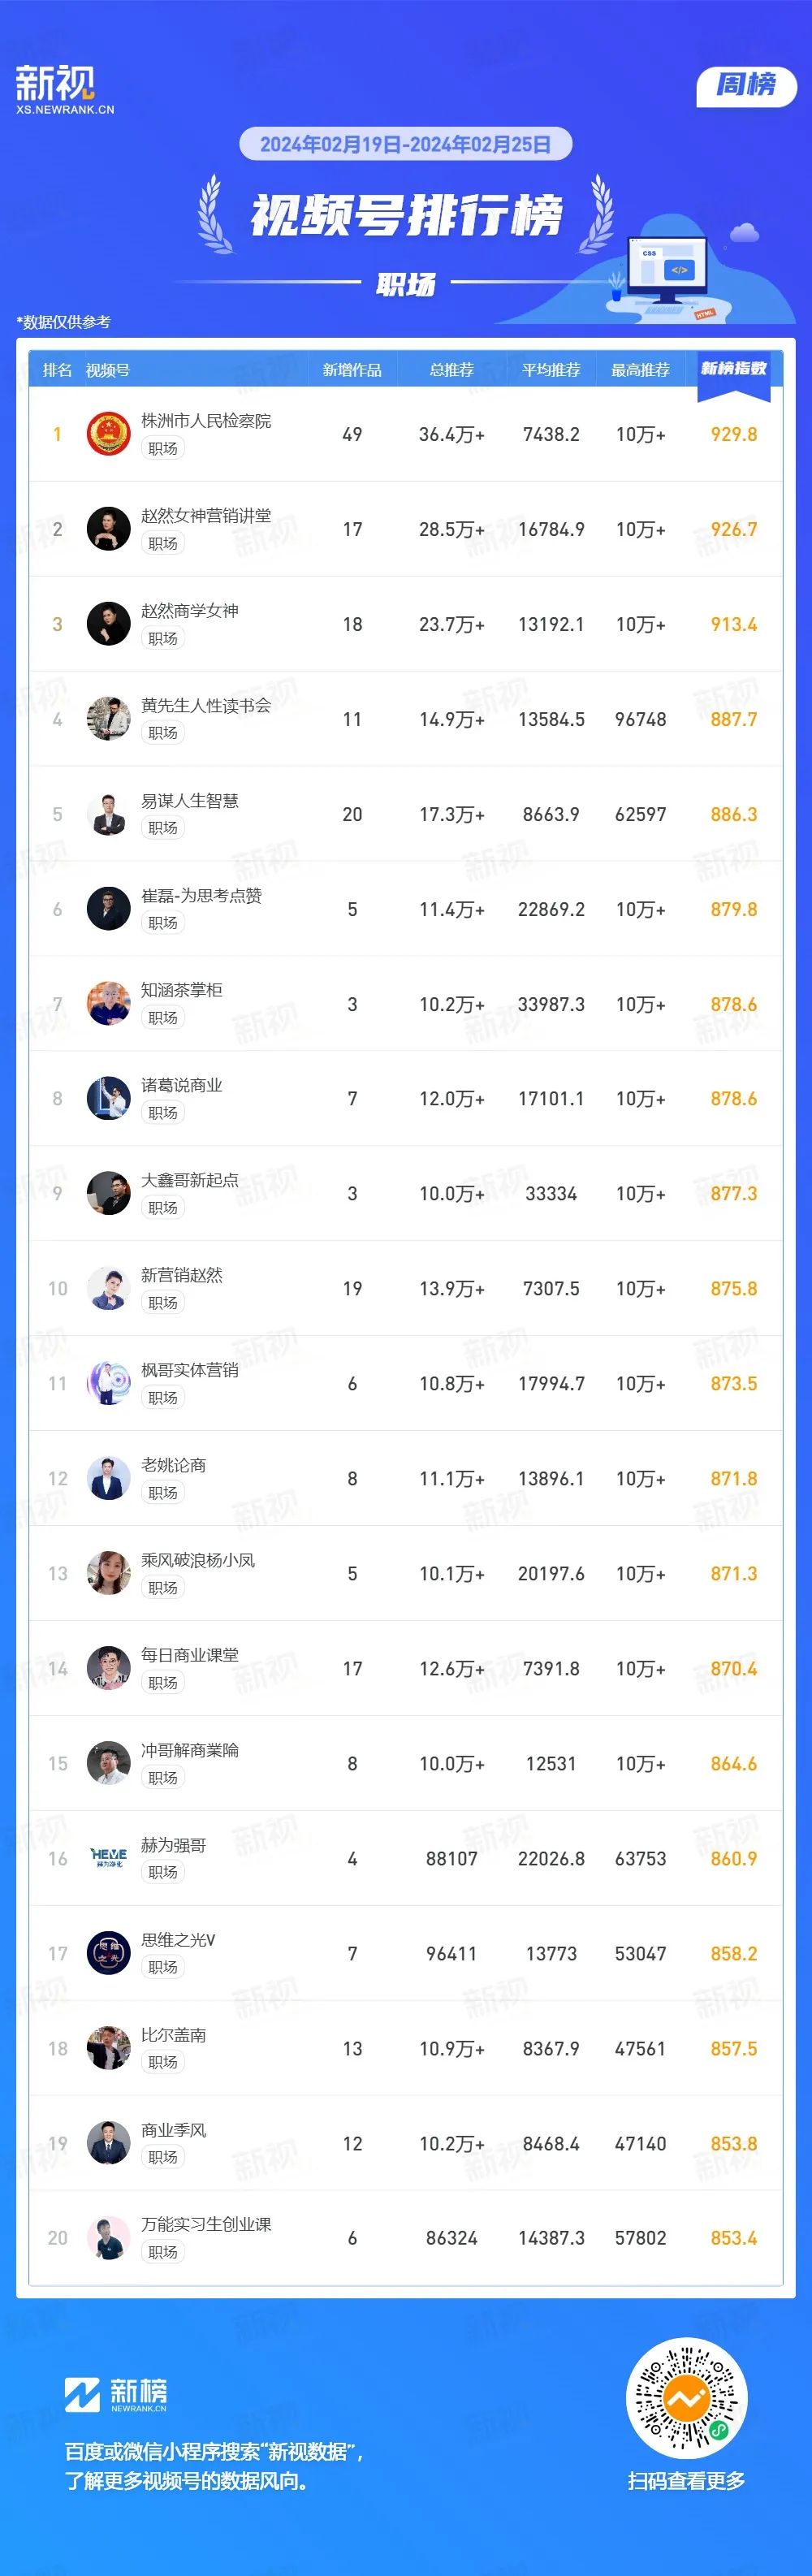812x2576 pixels.
Task: Open 株洲市人民检察院 avatar emblem
Action: 109,434
